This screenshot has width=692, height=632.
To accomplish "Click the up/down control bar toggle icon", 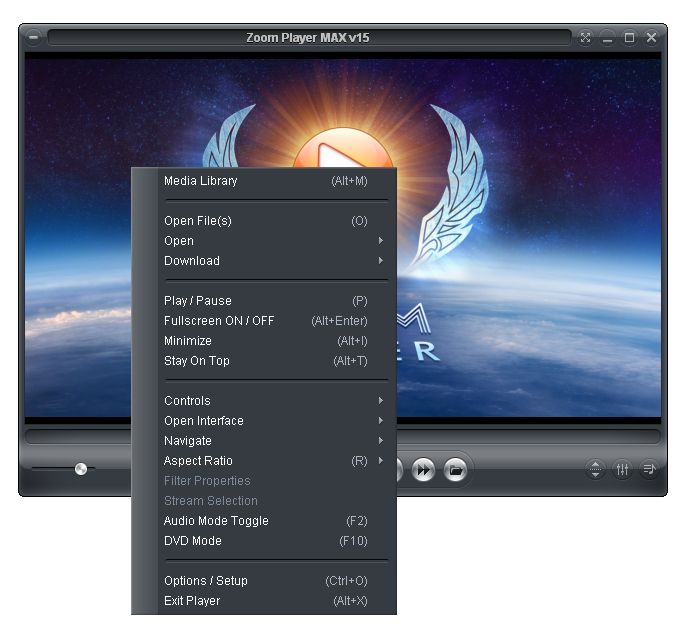I will pyautogui.click(x=595, y=469).
